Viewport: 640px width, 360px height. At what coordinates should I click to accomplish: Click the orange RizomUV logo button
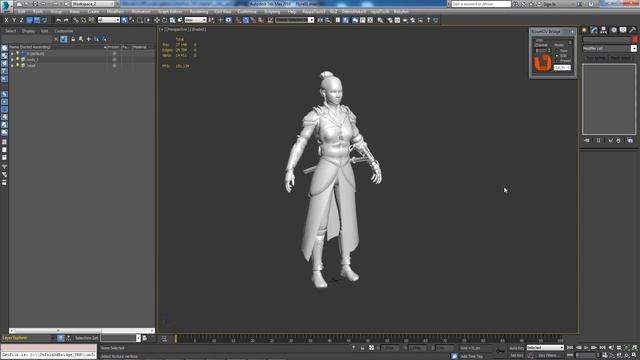(543, 62)
